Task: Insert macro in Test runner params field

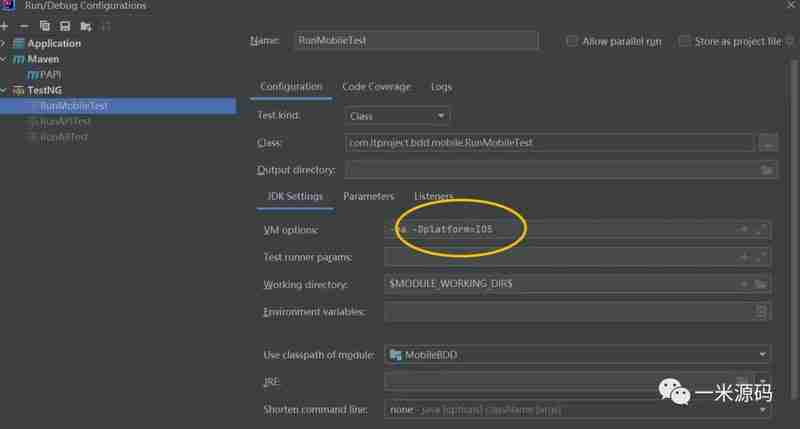Action: click(x=744, y=257)
